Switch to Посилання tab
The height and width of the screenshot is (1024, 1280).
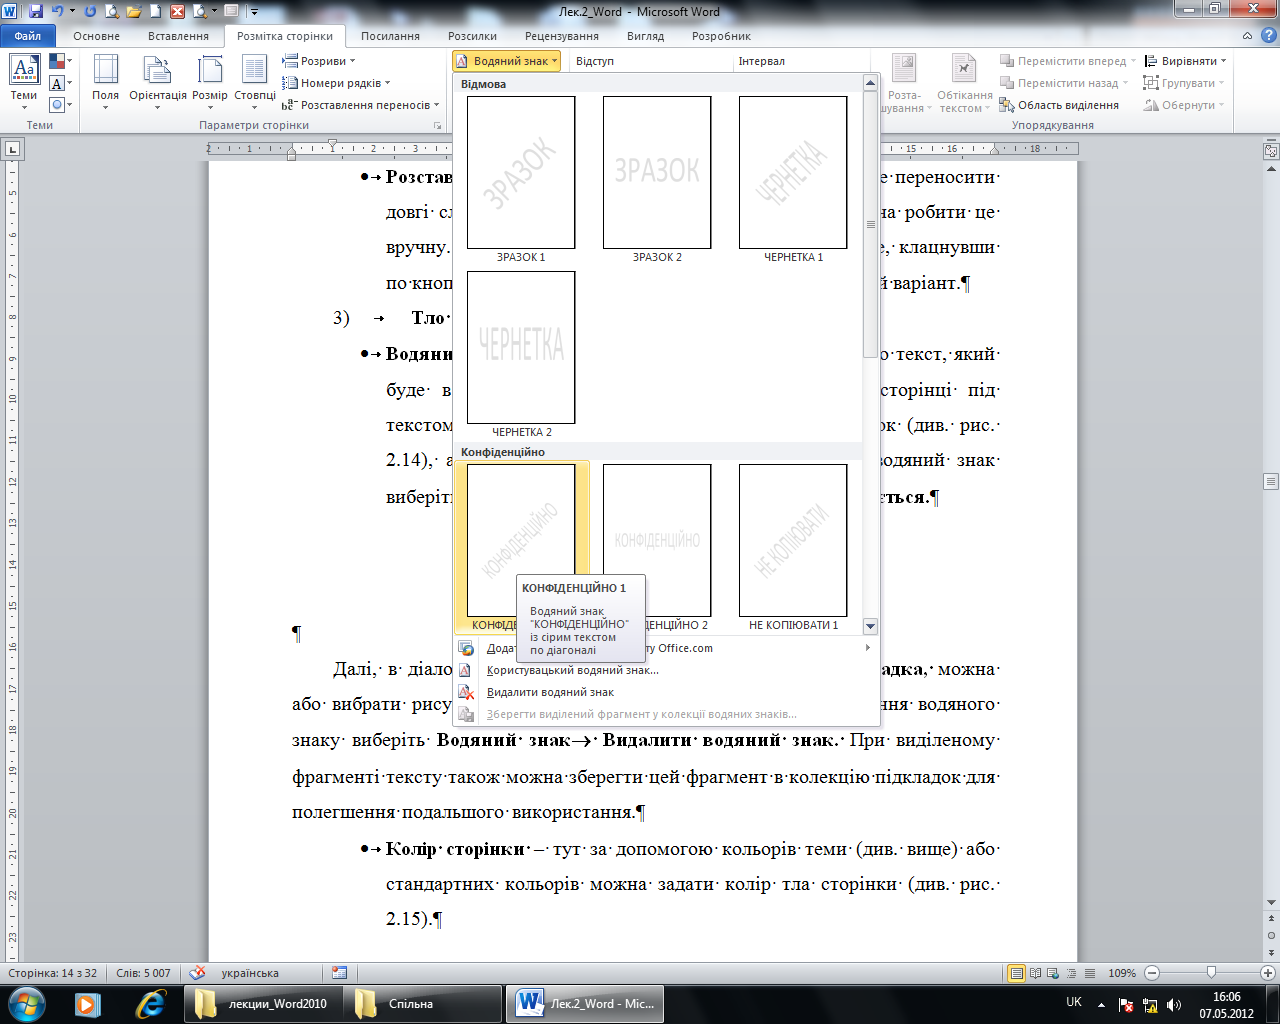(x=390, y=36)
